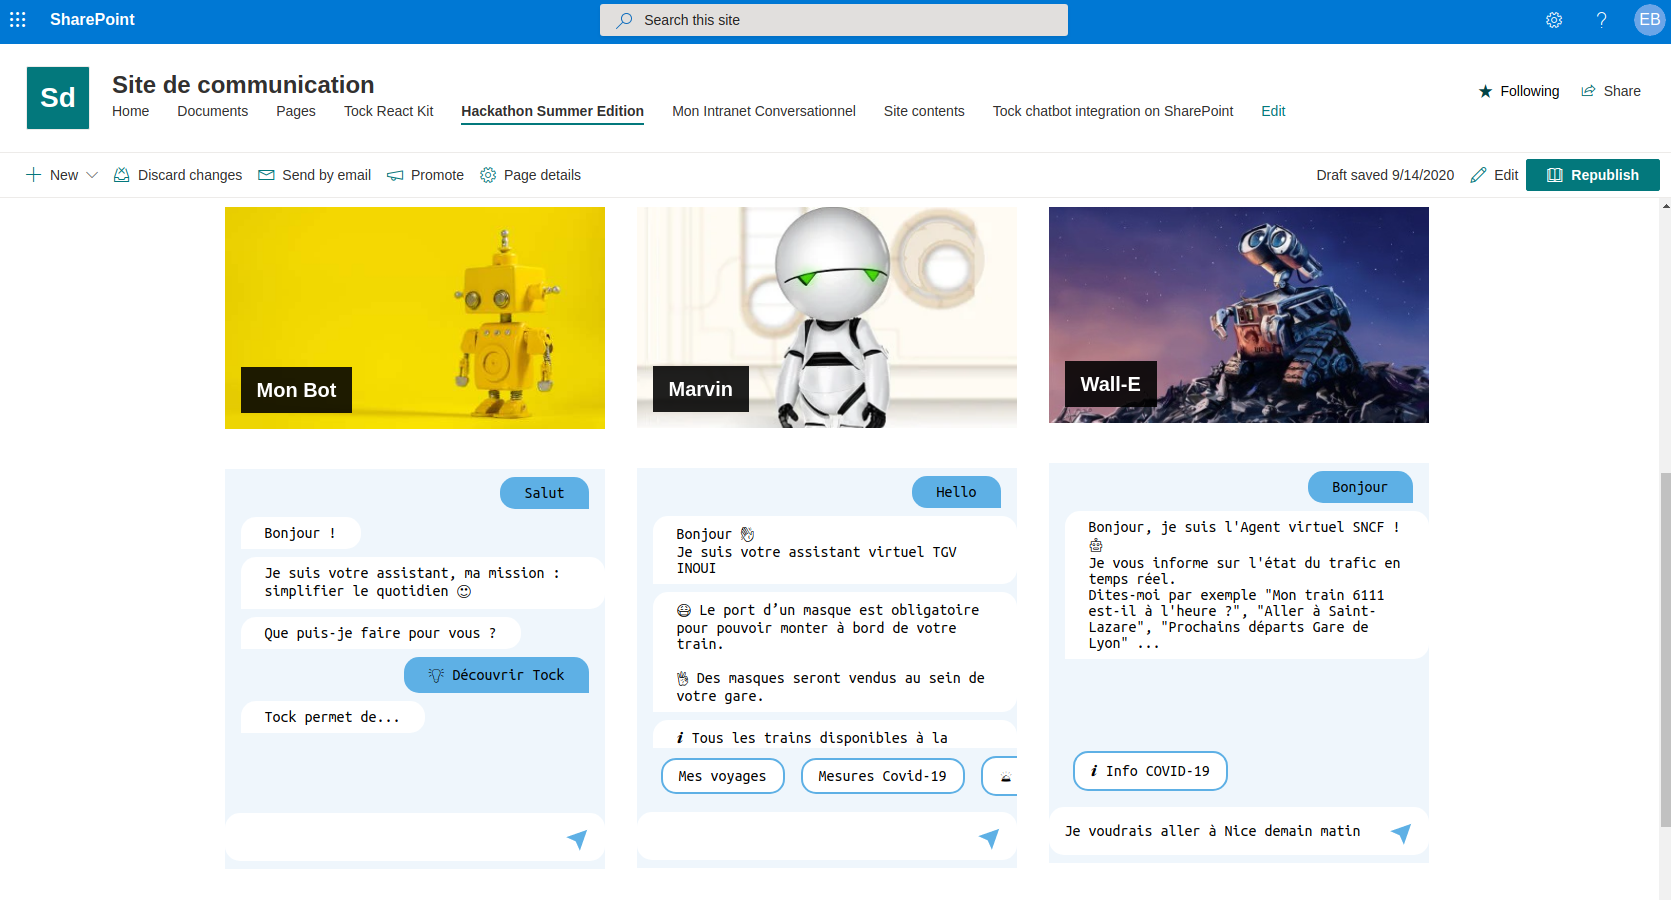Click the Wall-E chat input text
This screenshot has width=1671, height=900.
click(x=1212, y=831)
